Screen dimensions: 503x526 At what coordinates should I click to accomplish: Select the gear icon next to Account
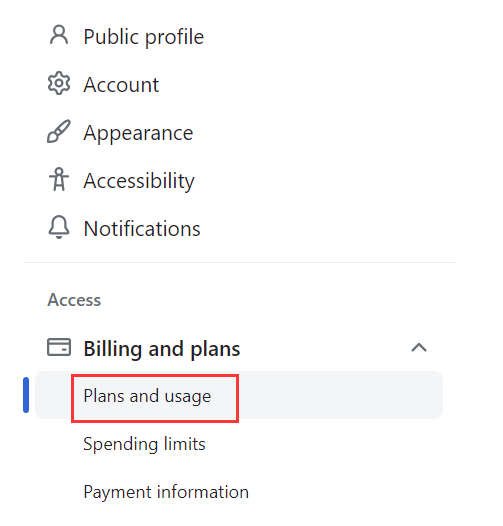click(59, 83)
